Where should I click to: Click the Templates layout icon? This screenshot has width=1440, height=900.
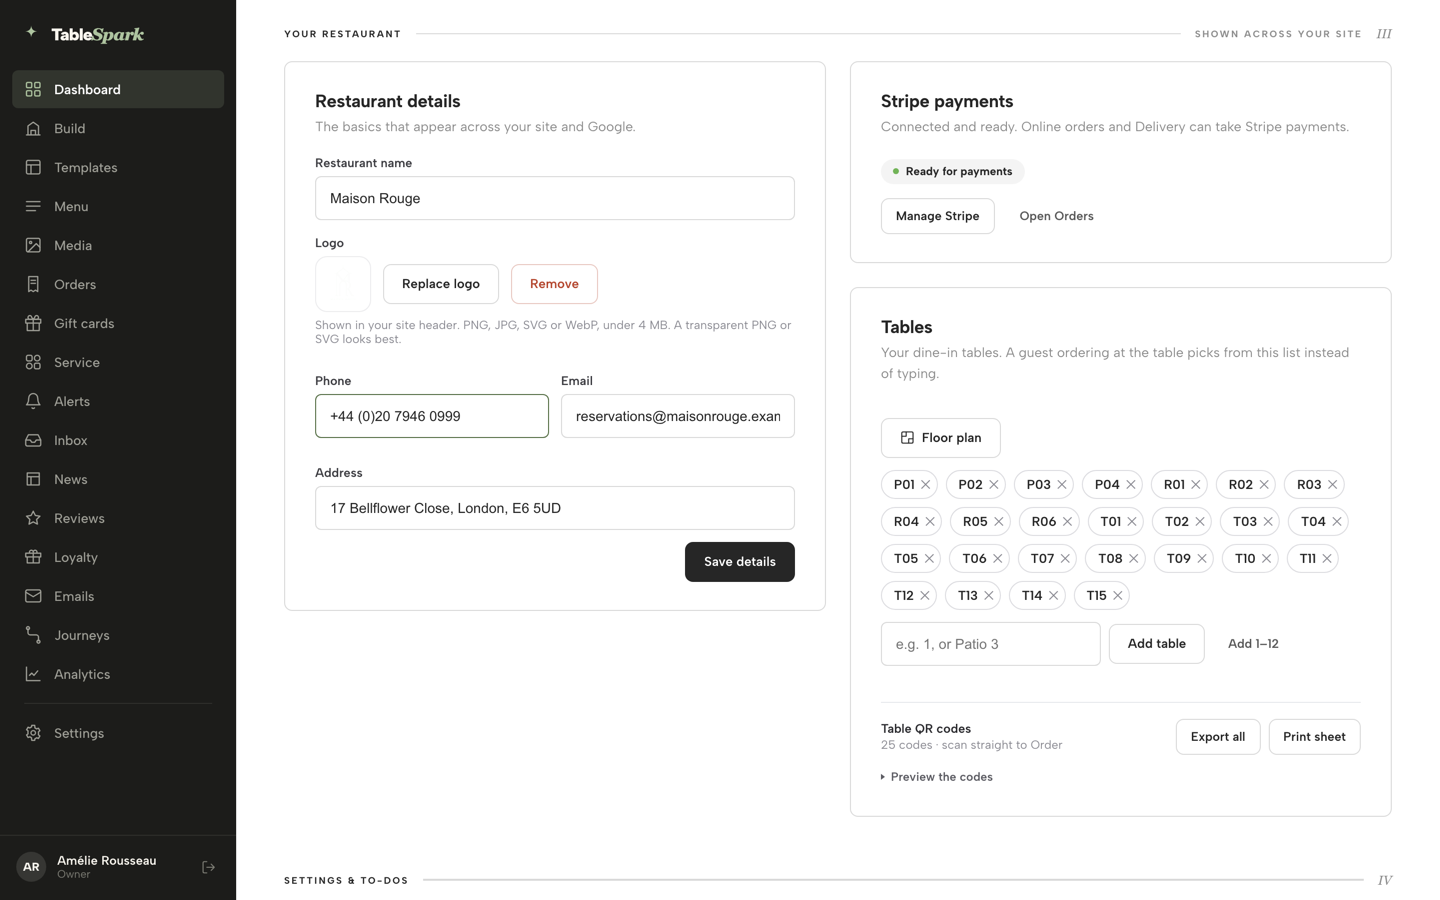tap(33, 167)
